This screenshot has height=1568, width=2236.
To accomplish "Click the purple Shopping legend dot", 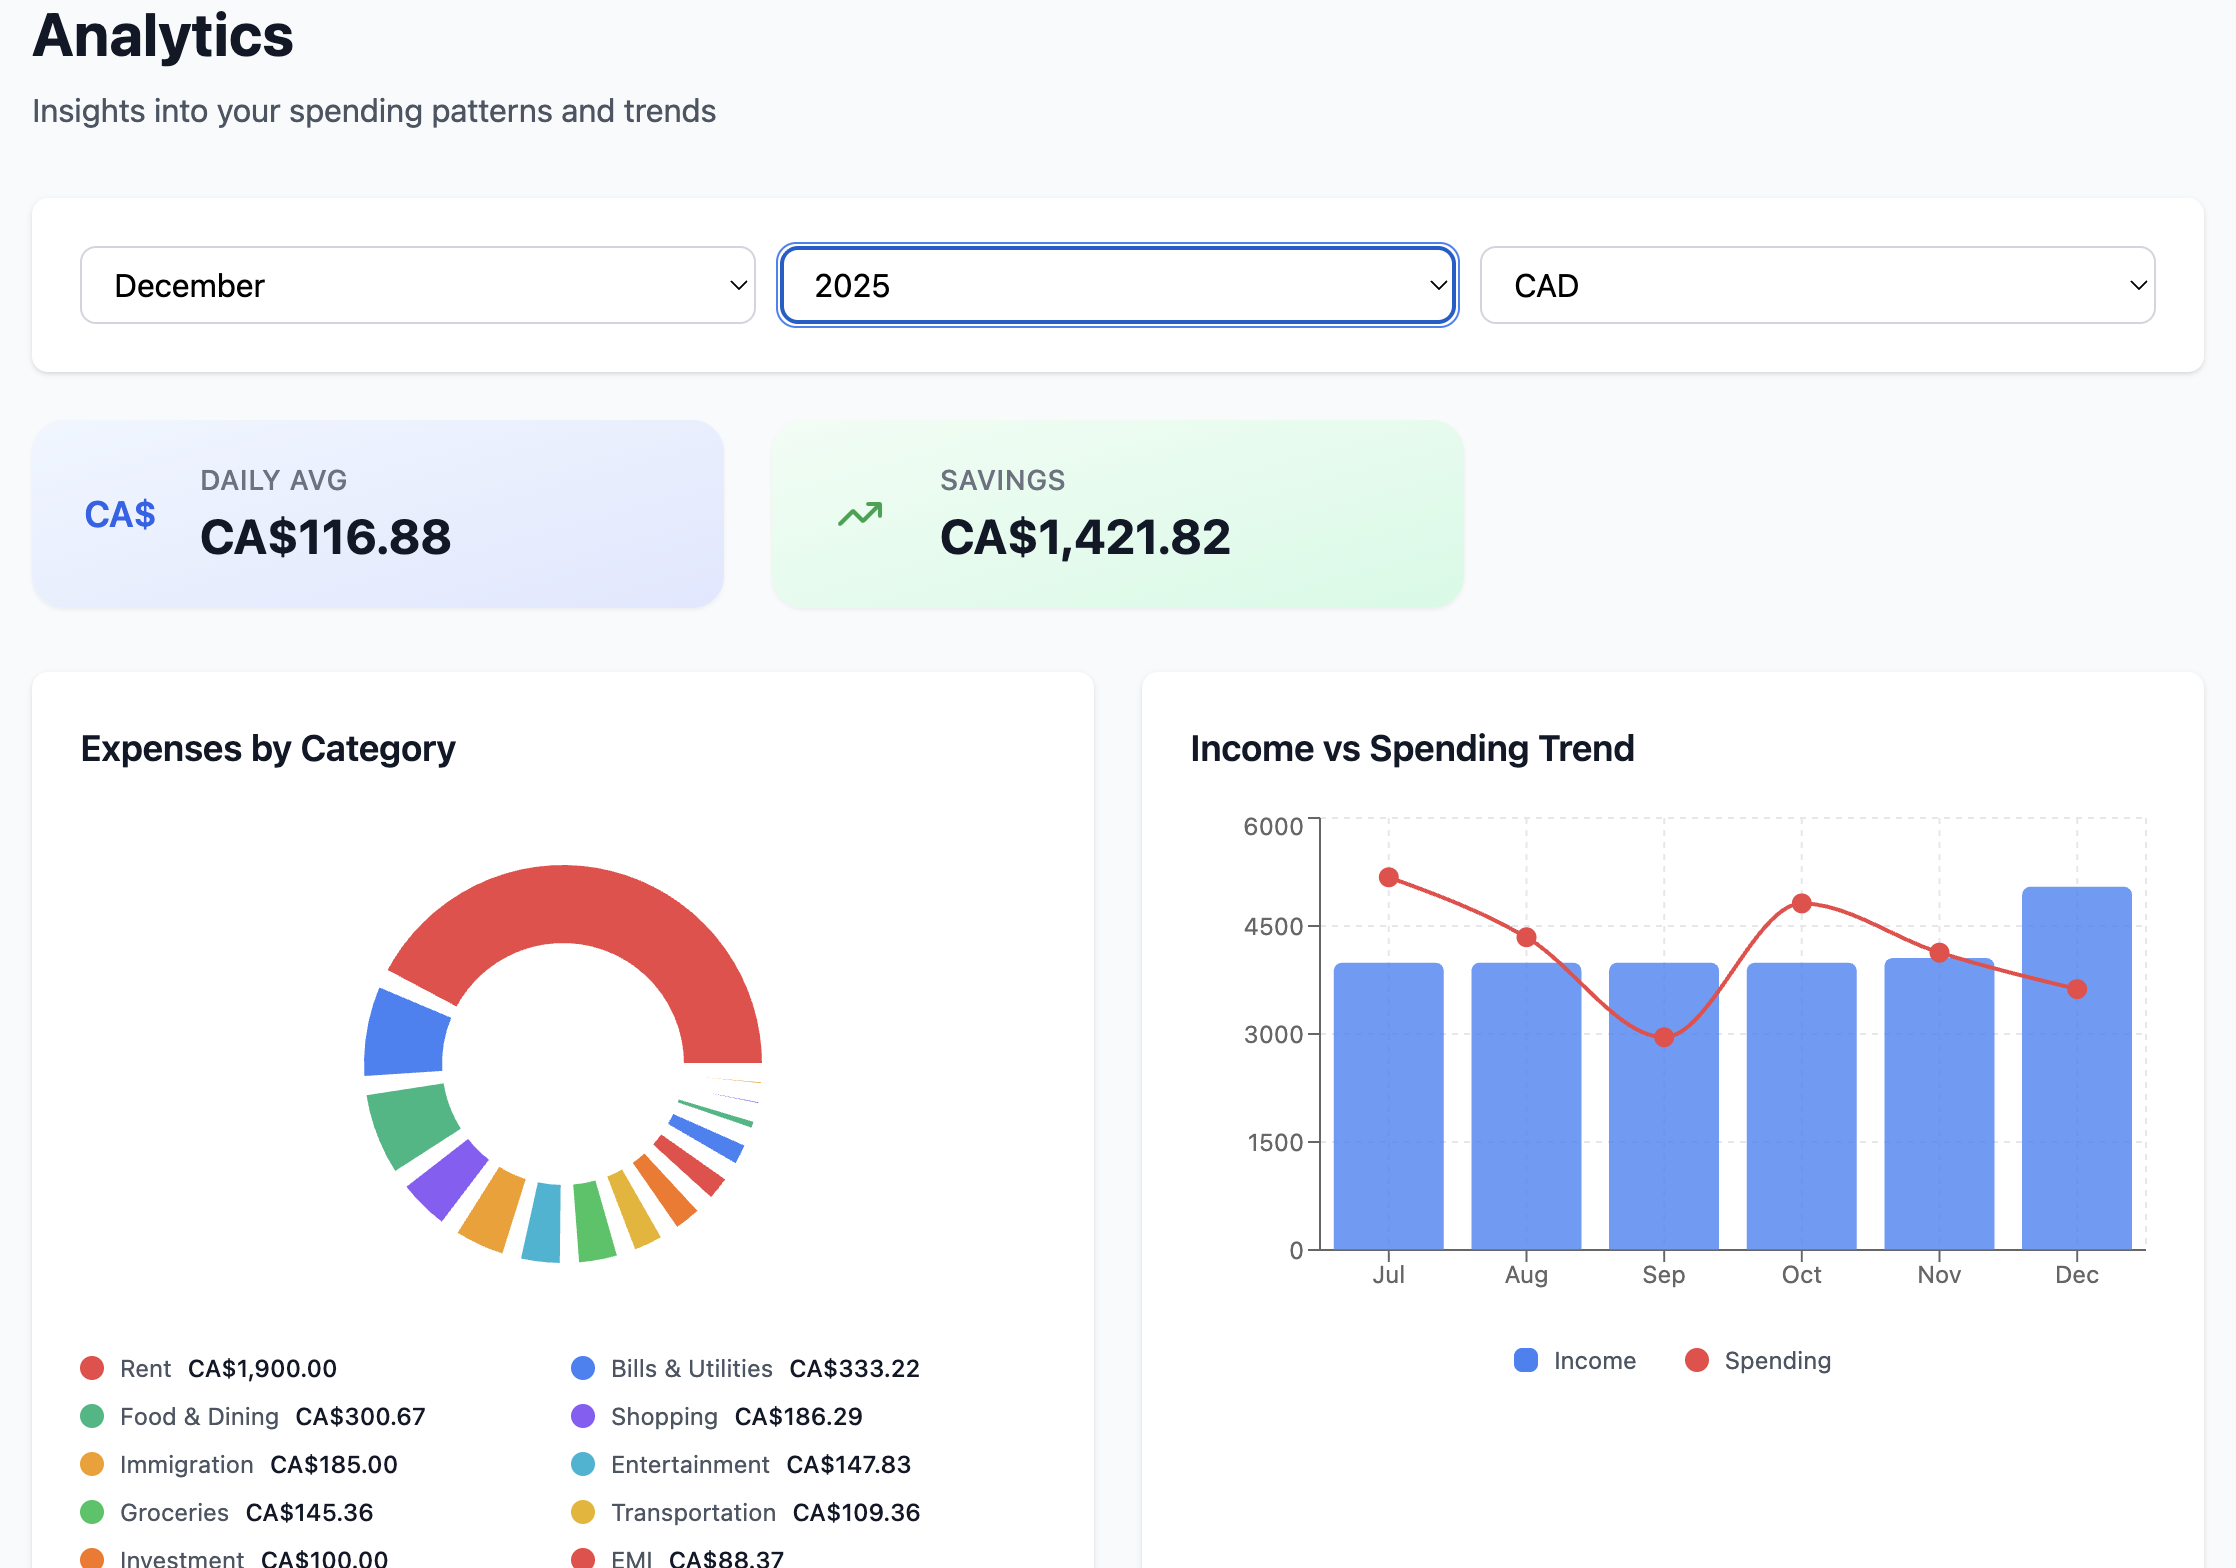I will click(x=583, y=1415).
